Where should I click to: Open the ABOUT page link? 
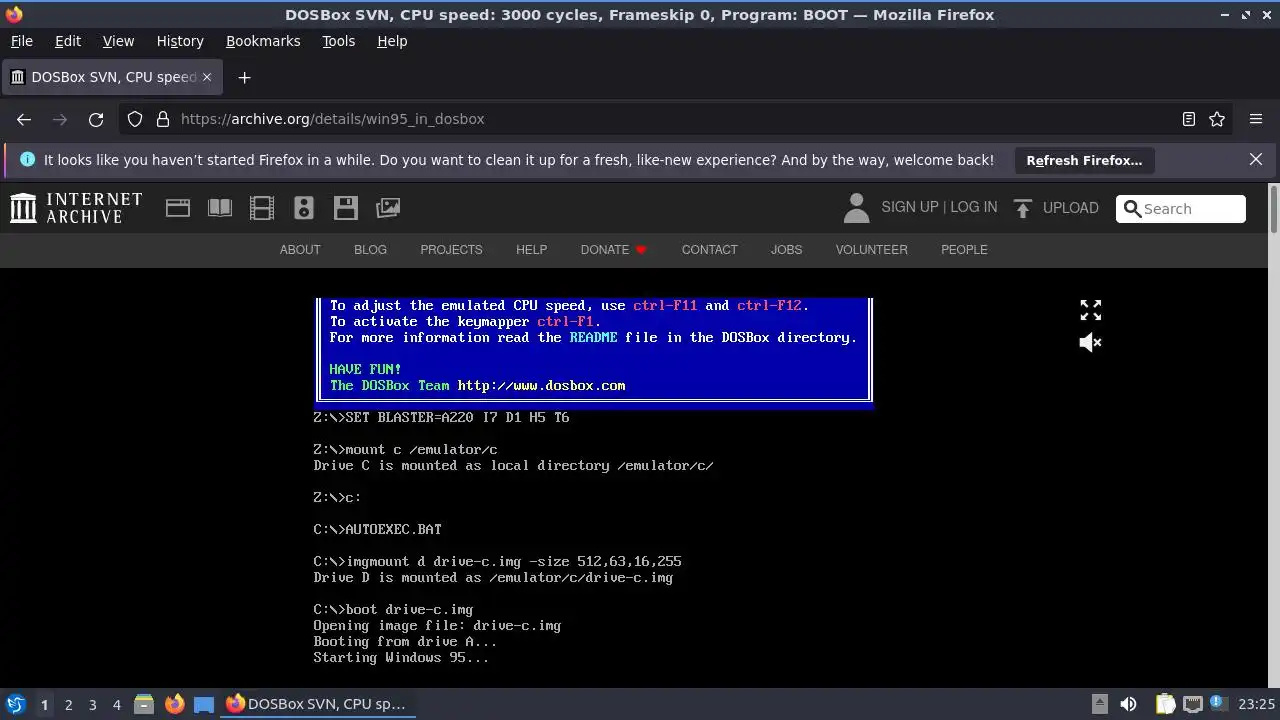300,250
